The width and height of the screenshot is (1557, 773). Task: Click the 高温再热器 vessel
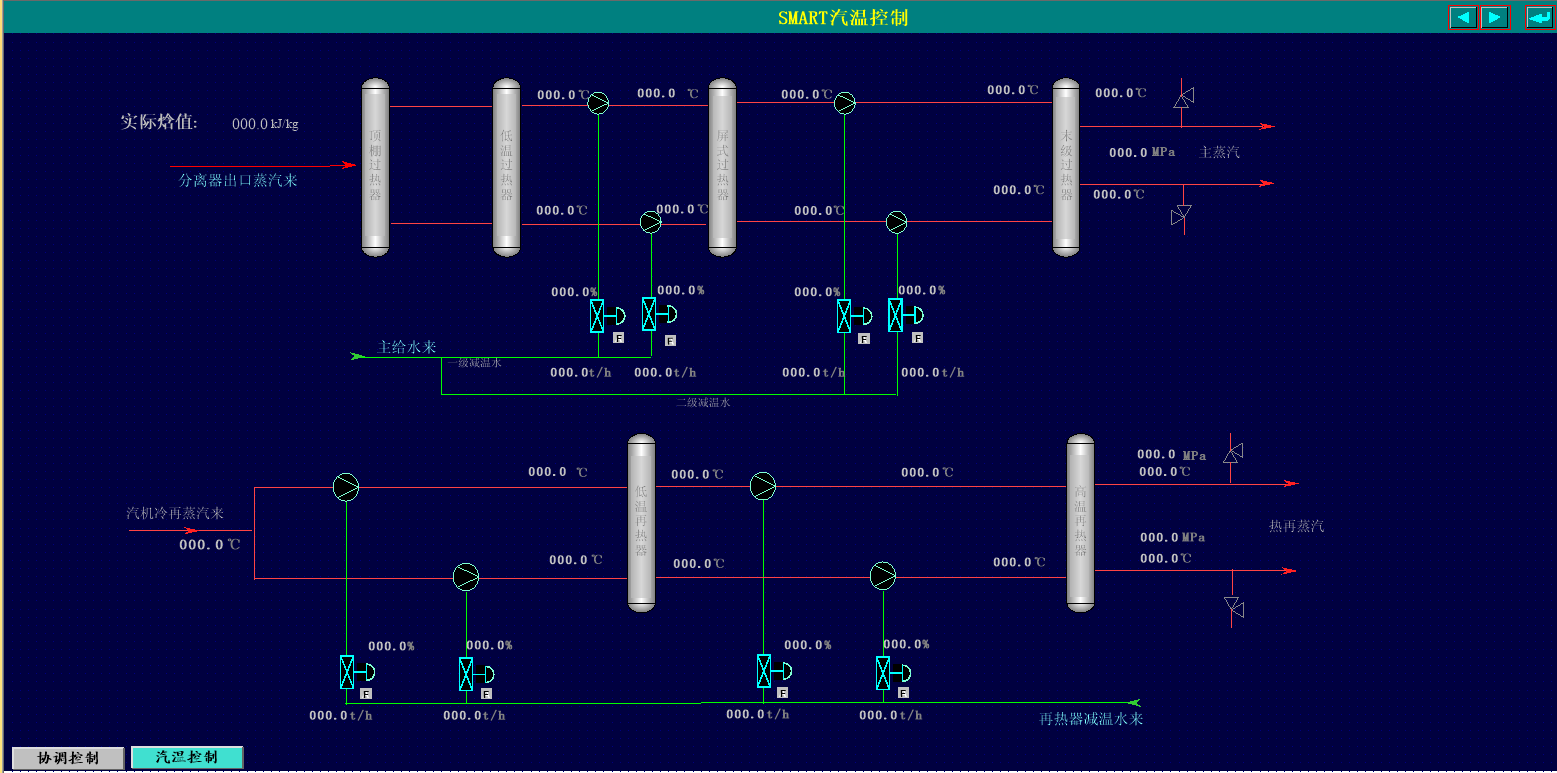click(1080, 522)
